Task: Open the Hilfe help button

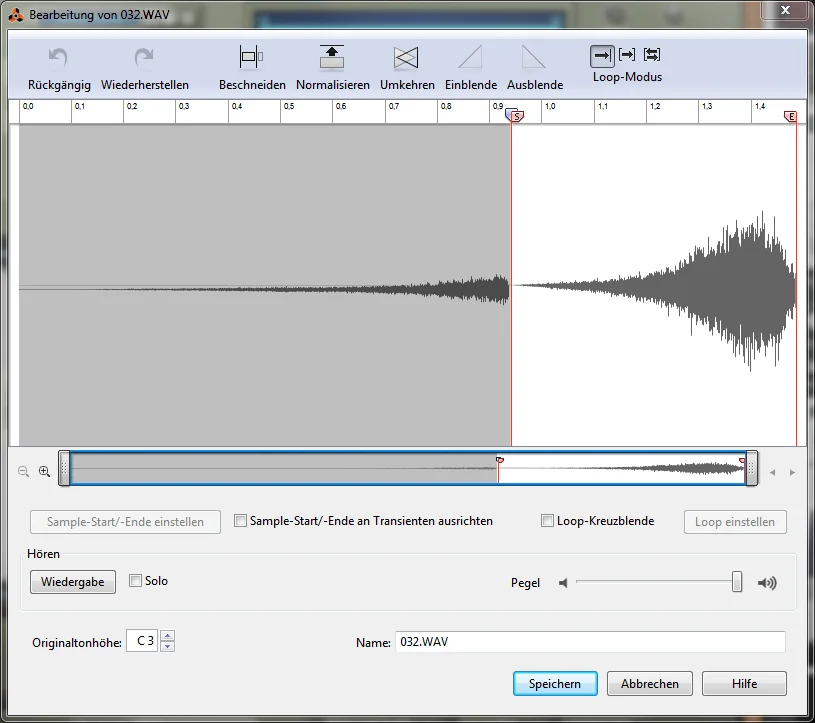Action: coord(744,683)
